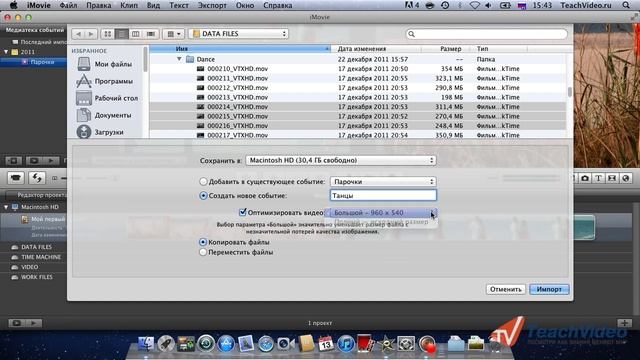Image resolution: width=640 pixels, height=360 pixels.
Task: Click the new event name field
Action: click(383, 196)
